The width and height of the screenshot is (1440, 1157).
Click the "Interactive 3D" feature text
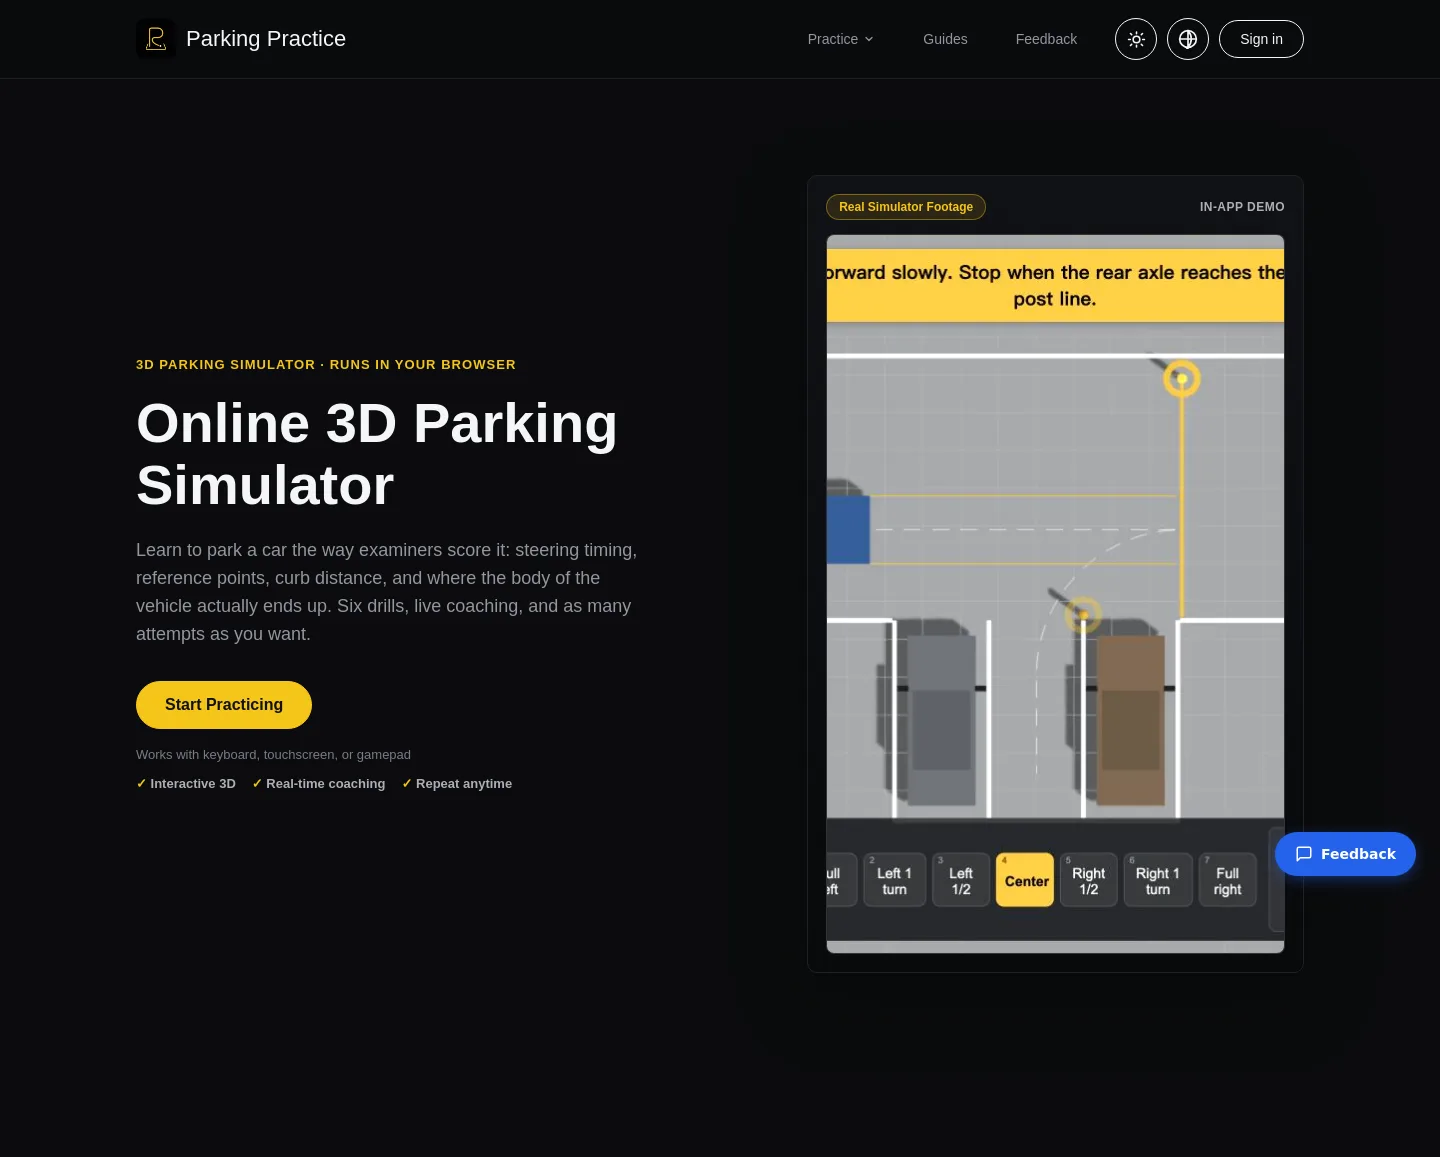tap(193, 784)
